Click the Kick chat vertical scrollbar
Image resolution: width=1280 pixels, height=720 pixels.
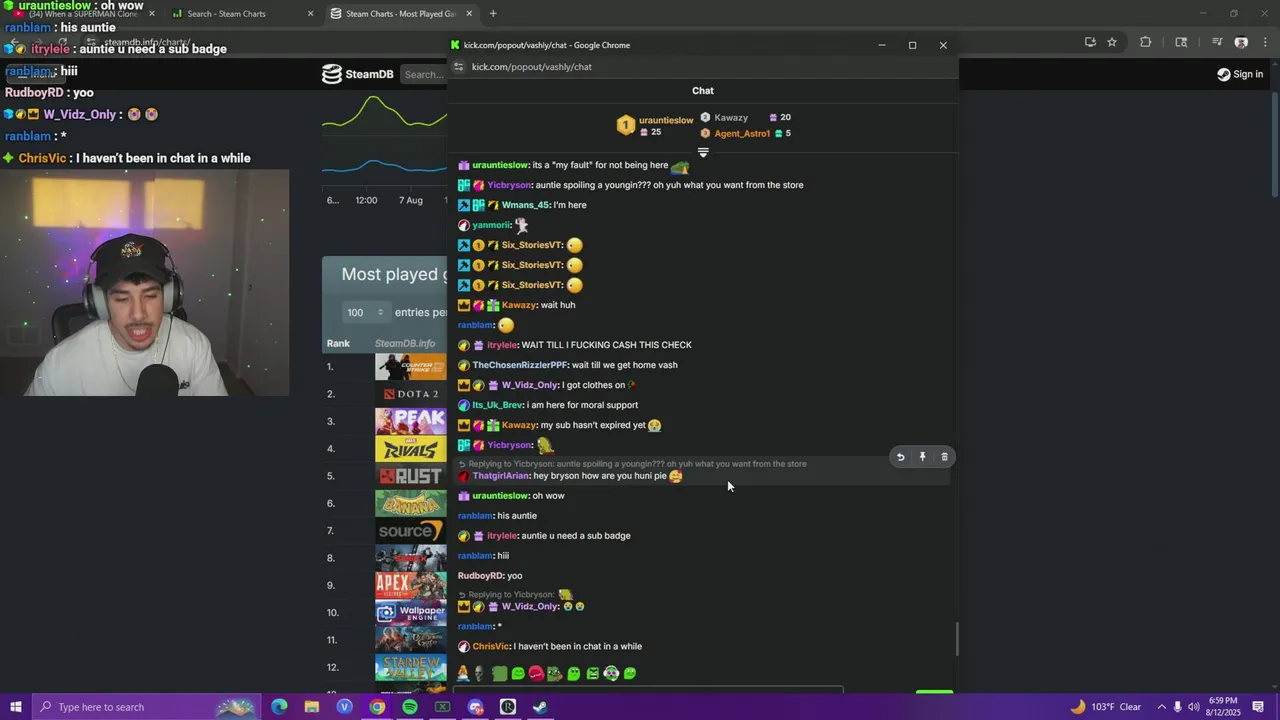tap(957, 638)
